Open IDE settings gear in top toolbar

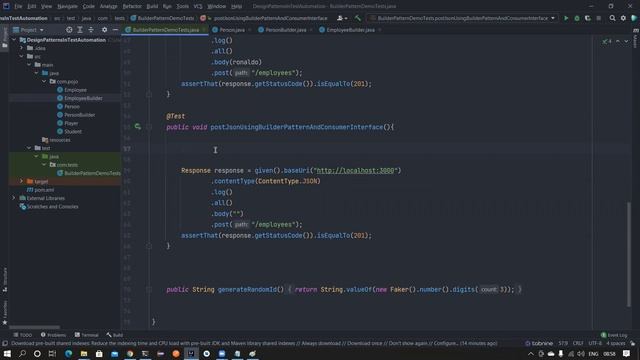click(x=623, y=18)
